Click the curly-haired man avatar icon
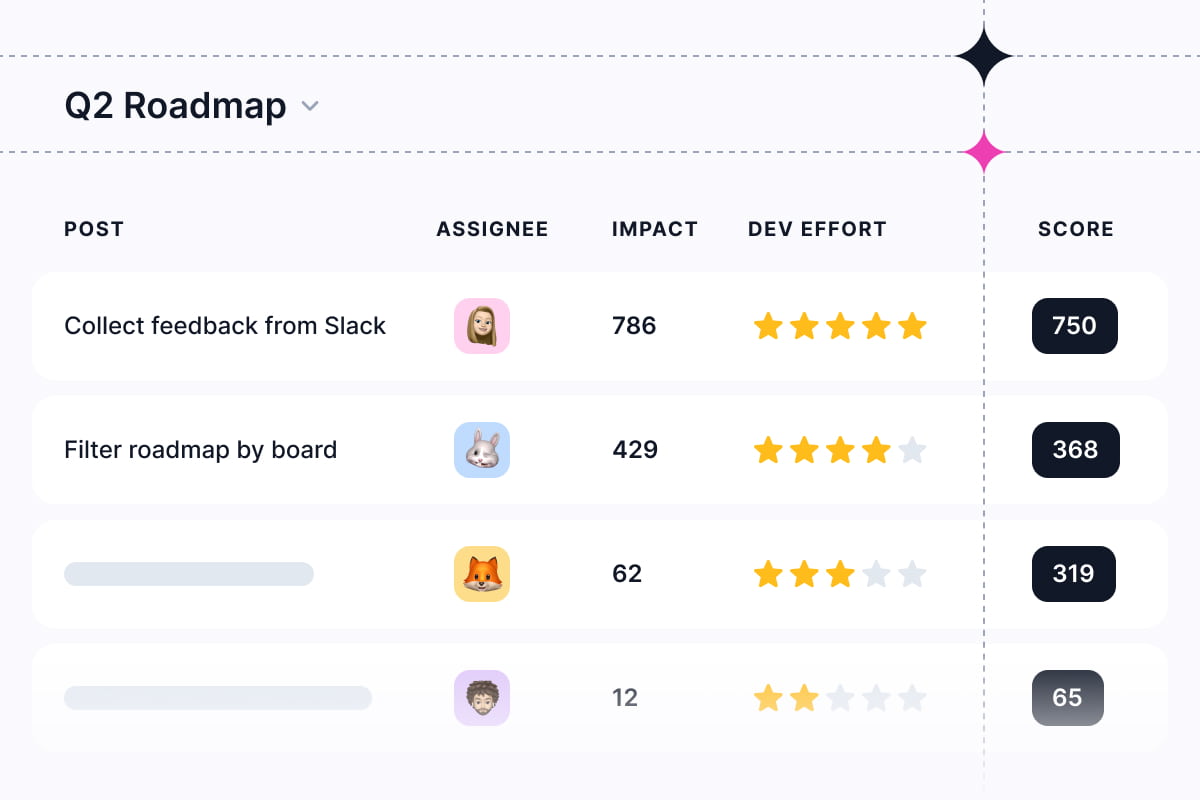The image size is (1200, 800). (482, 698)
